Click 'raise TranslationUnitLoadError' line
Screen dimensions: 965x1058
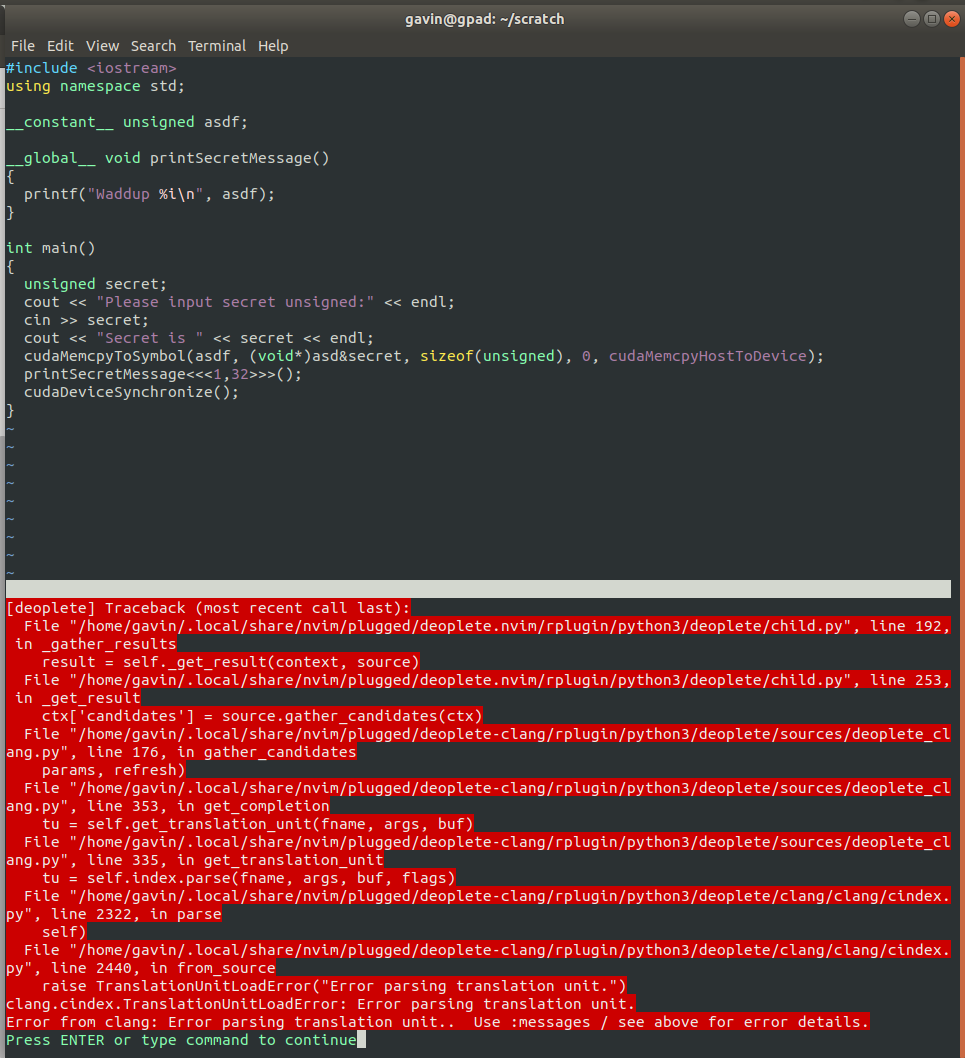click(x=334, y=986)
